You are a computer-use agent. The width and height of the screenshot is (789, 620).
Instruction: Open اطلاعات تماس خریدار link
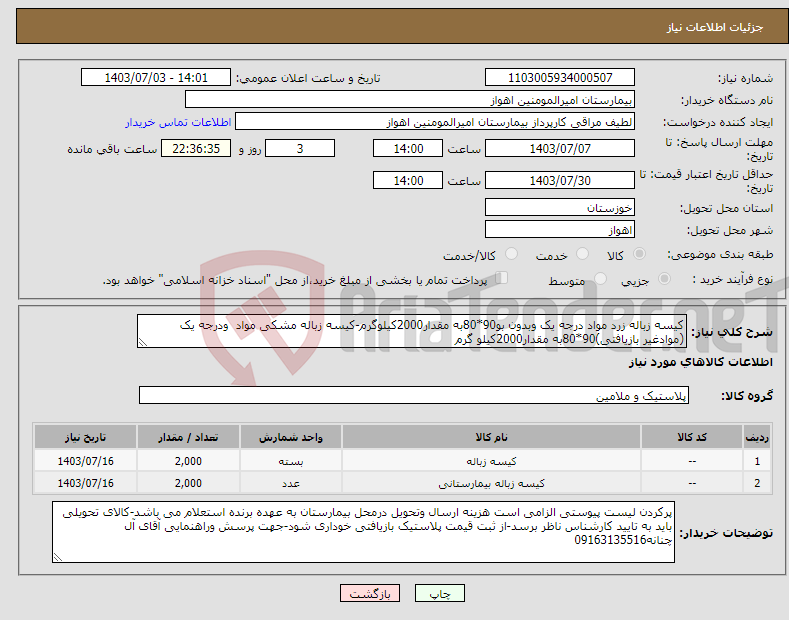178,122
